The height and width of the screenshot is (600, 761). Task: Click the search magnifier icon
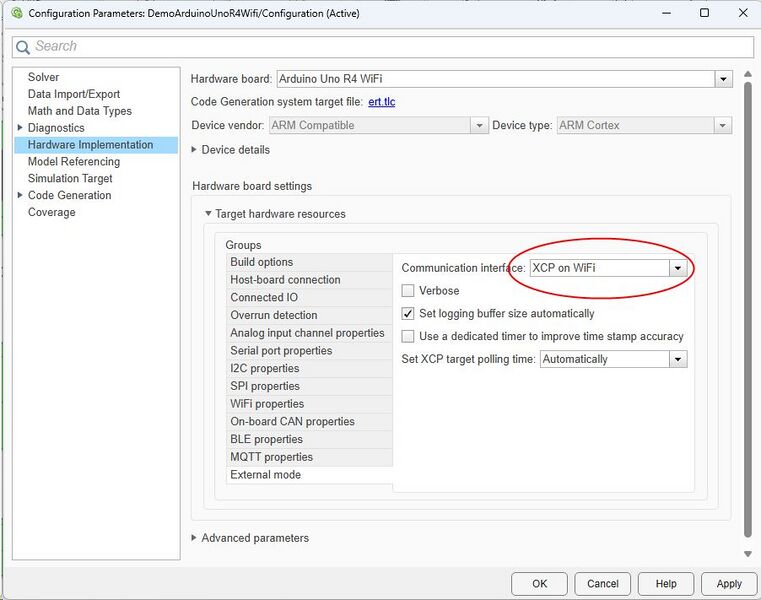coord(22,47)
